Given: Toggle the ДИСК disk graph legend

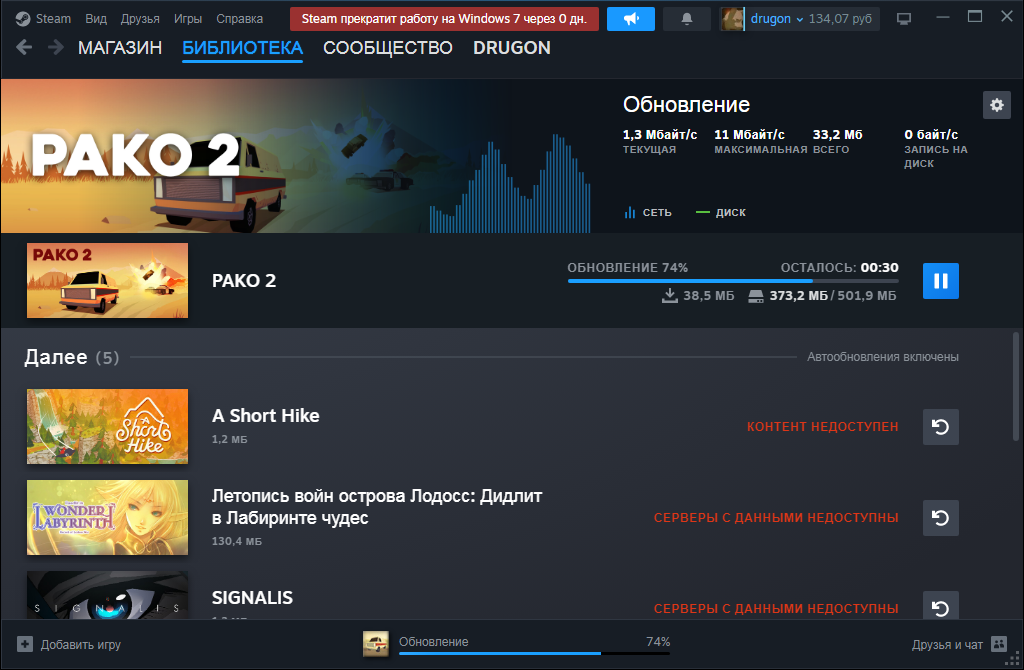Looking at the screenshot, I should (x=721, y=212).
